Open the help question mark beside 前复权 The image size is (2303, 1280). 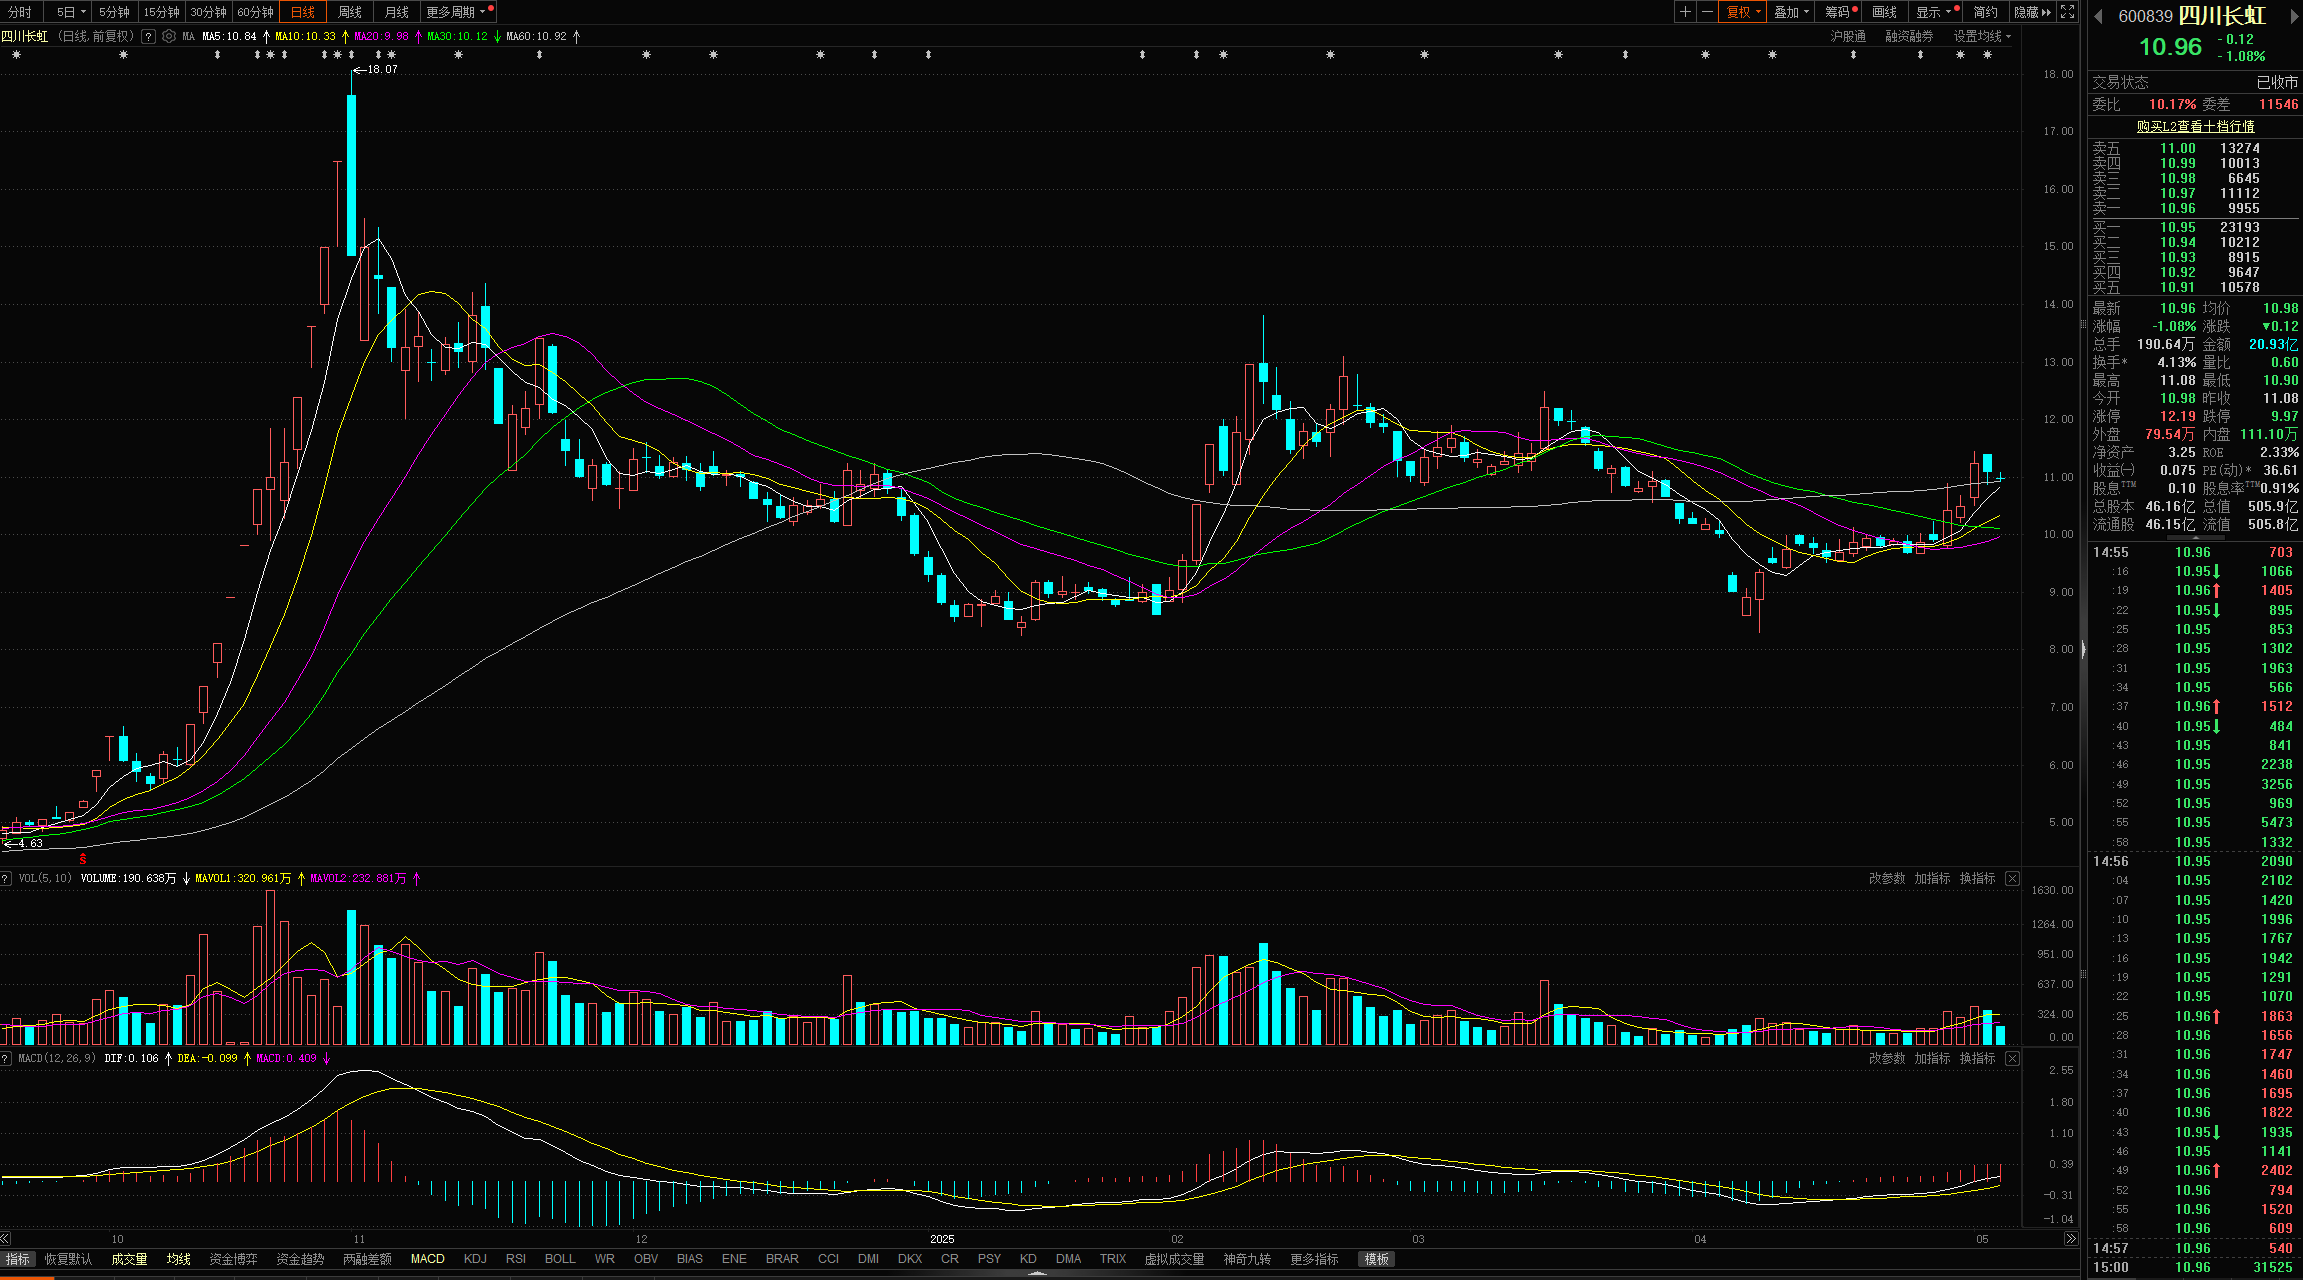[148, 36]
